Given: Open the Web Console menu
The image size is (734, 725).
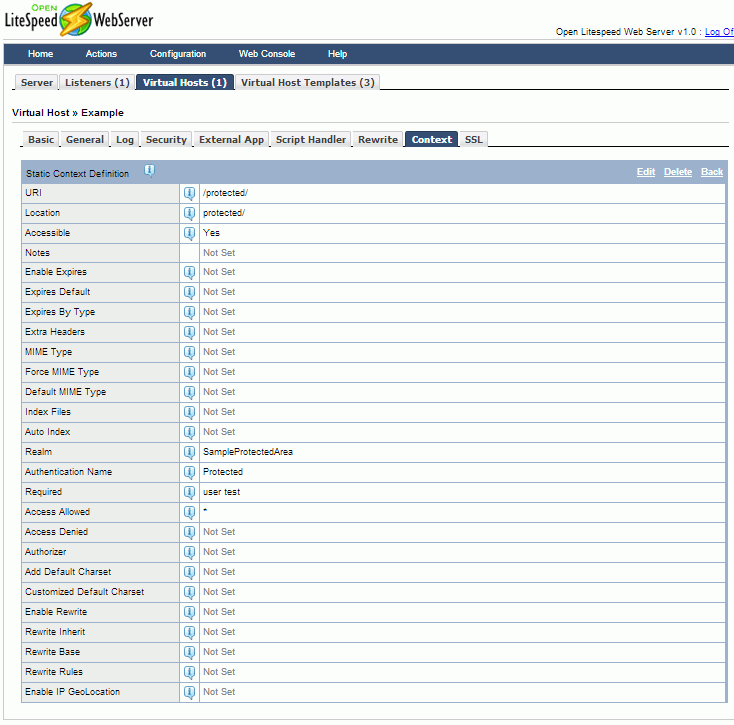Looking at the screenshot, I should click(x=266, y=54).
